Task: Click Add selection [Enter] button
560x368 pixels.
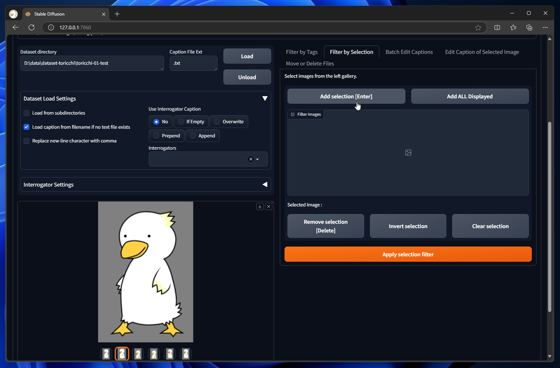Action: coord(346,96)
